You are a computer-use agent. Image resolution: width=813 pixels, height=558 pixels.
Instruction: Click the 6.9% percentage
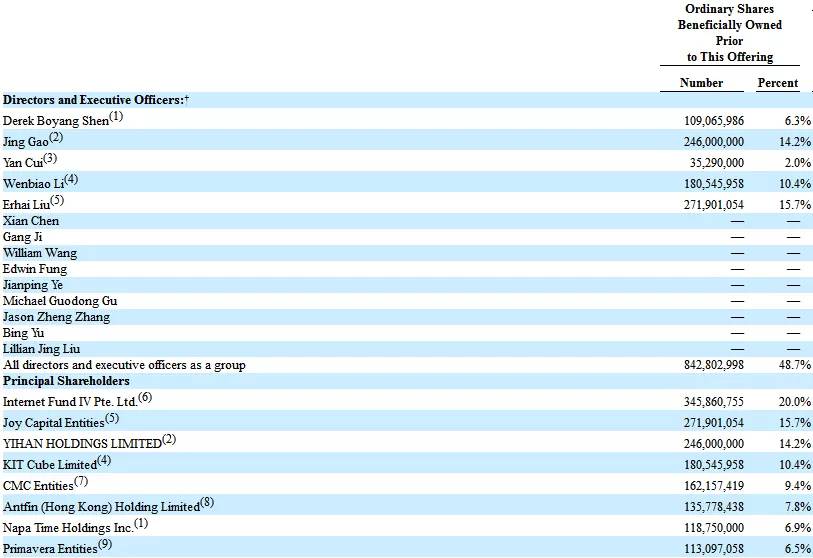pyautogui.click(x=797, y=528)
